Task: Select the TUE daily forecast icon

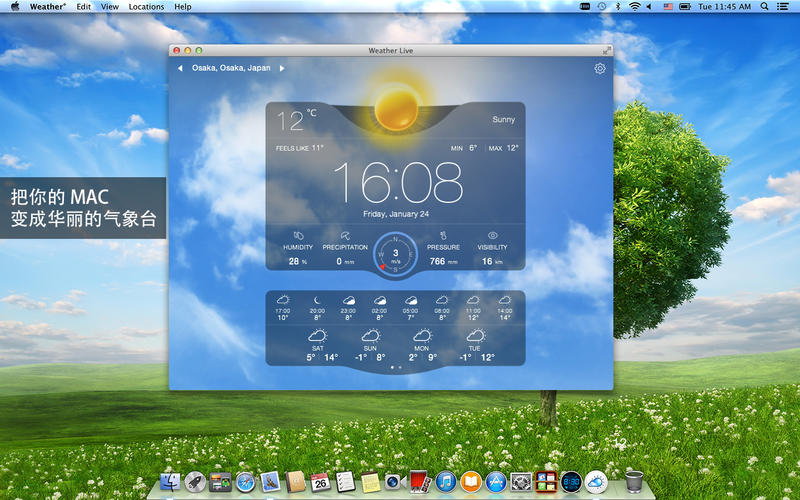Action: (476, 336)
